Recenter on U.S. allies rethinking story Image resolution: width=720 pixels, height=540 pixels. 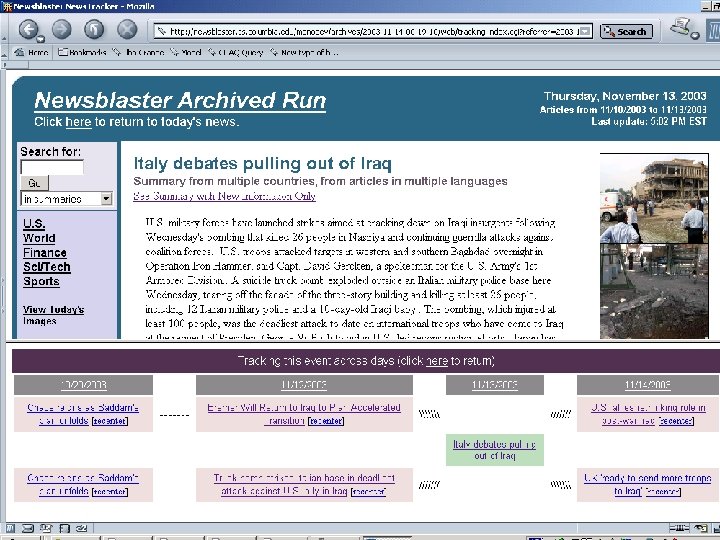[676, 421]
